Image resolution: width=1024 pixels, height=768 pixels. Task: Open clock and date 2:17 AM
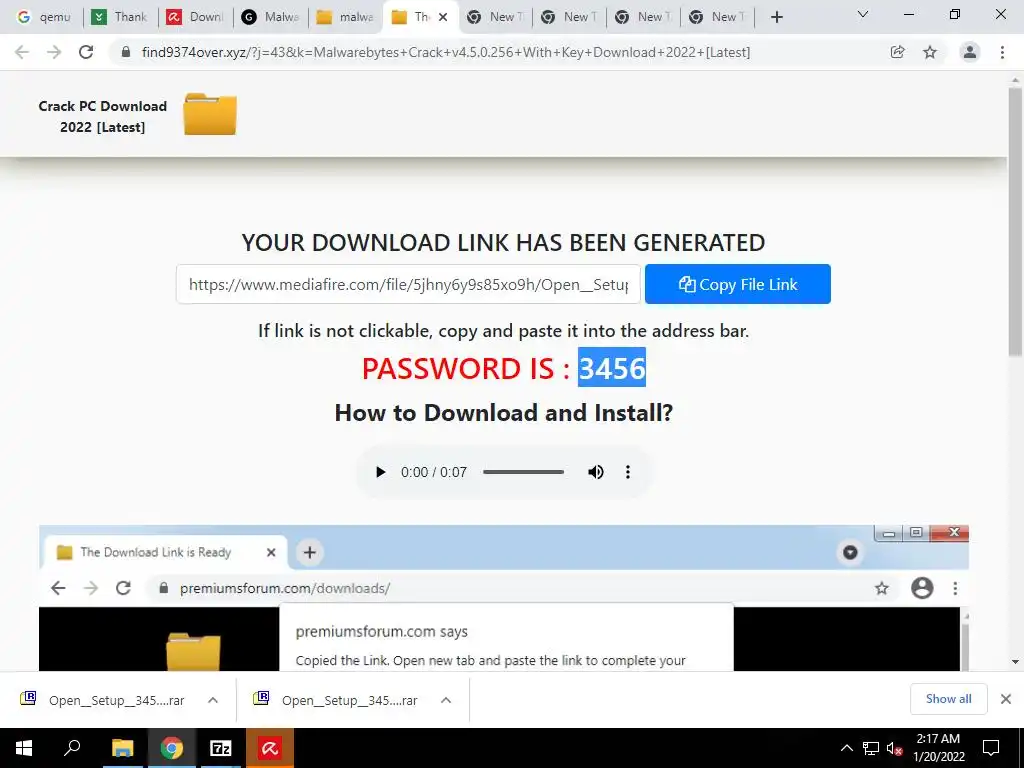click(x=938, y=748)
